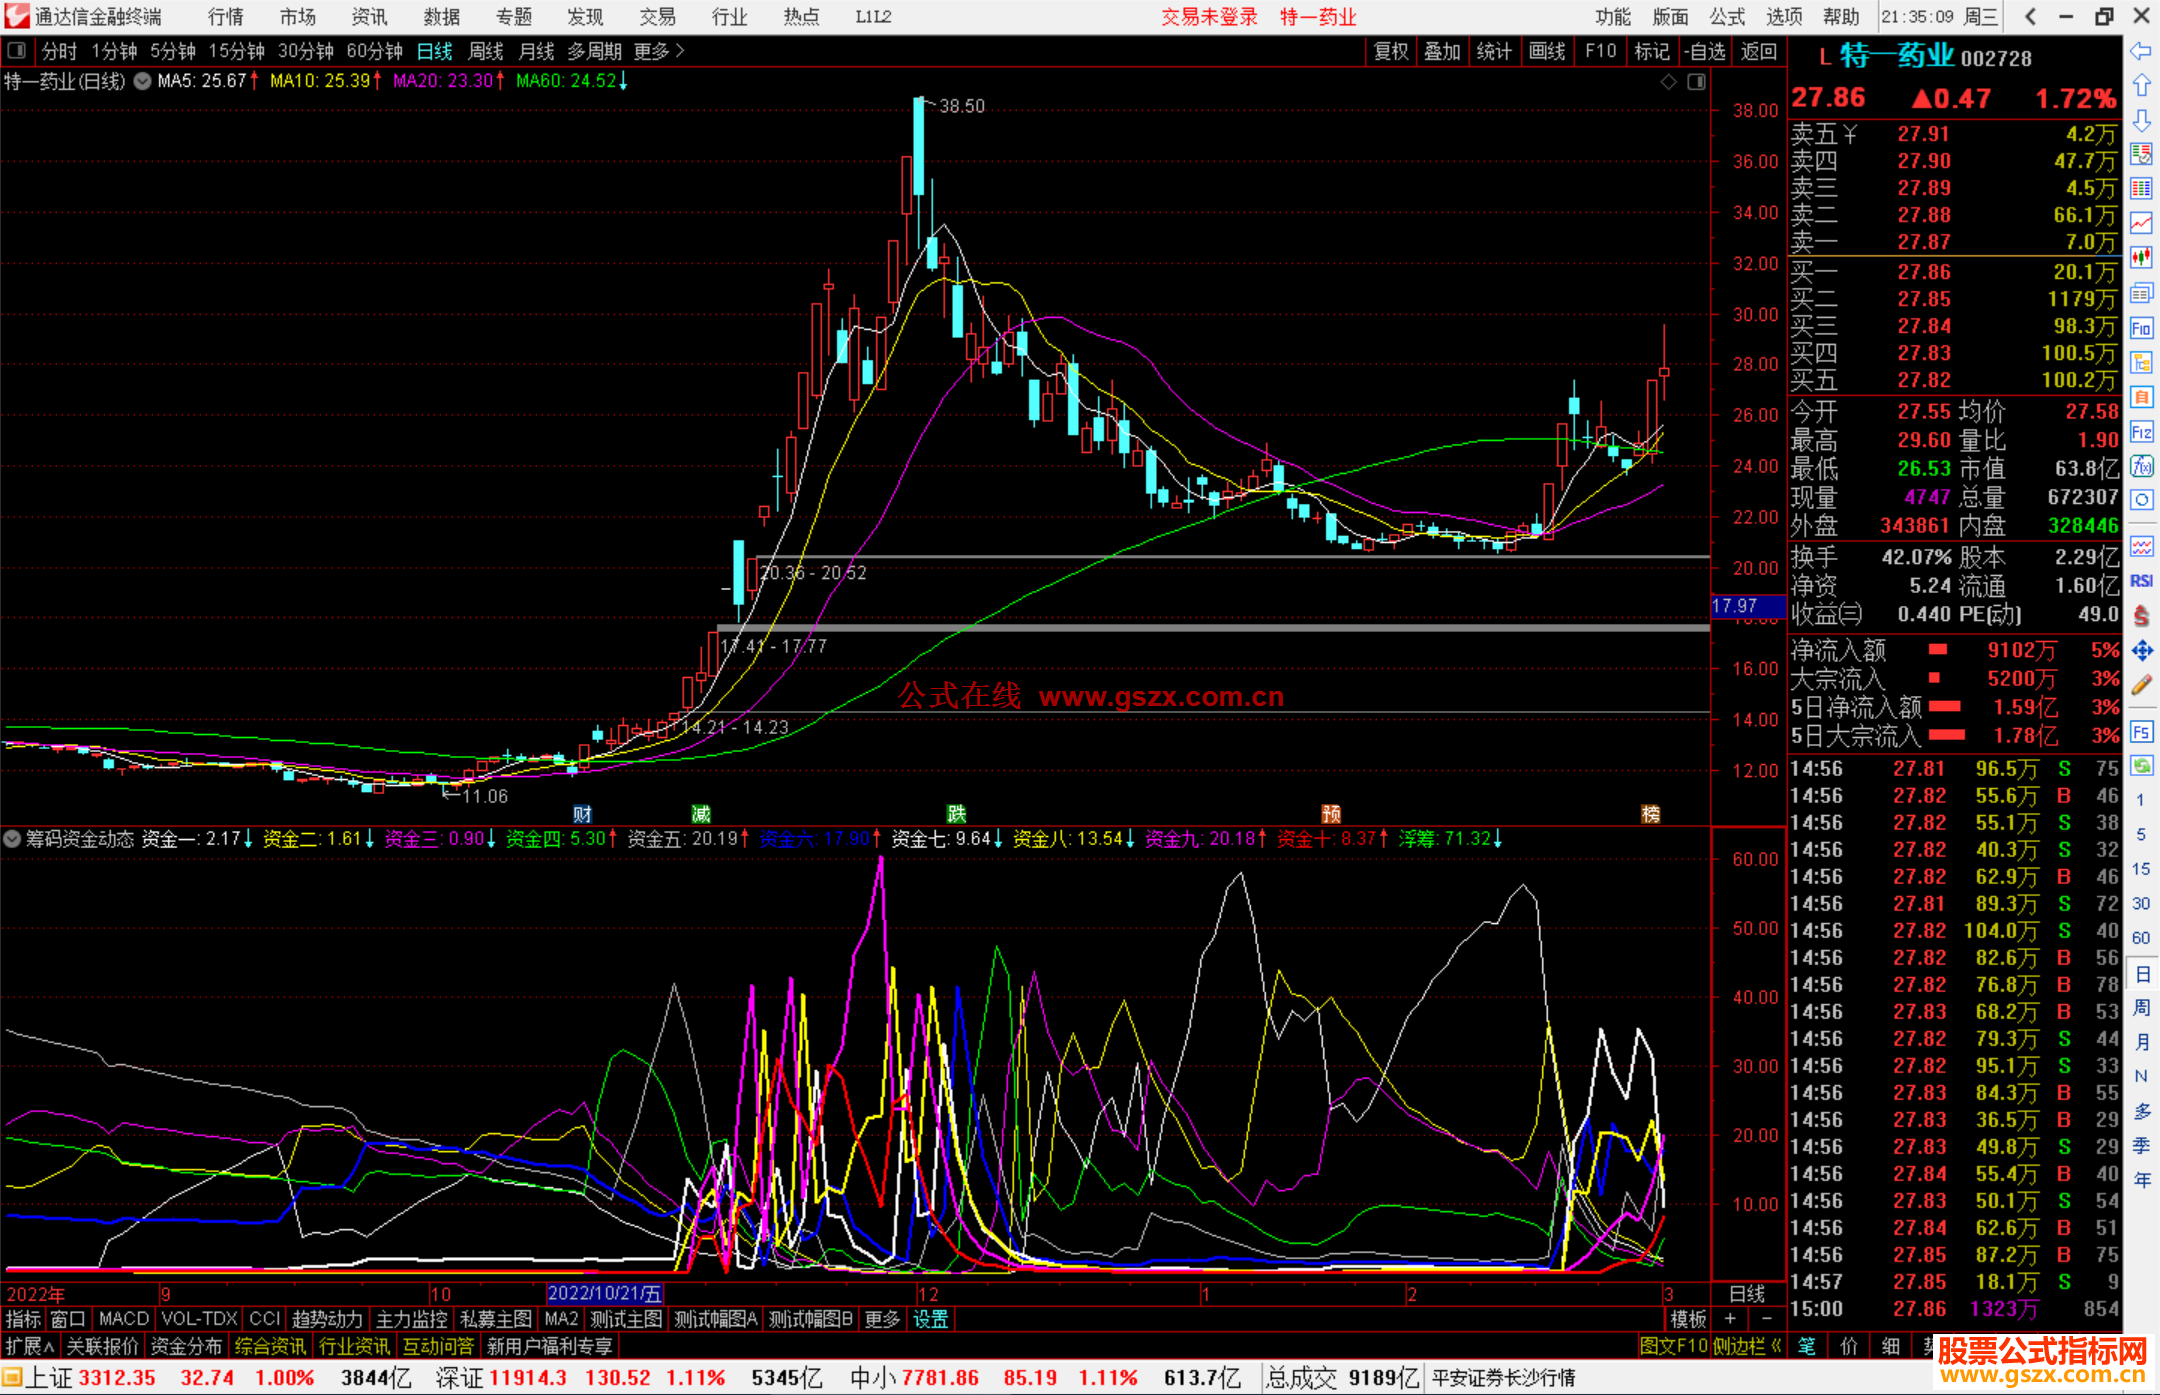Viewport: 2160px width, 1395px height.
Task: Toggle side panel icon at chart top-right
Action: (x=1696, y=82)
